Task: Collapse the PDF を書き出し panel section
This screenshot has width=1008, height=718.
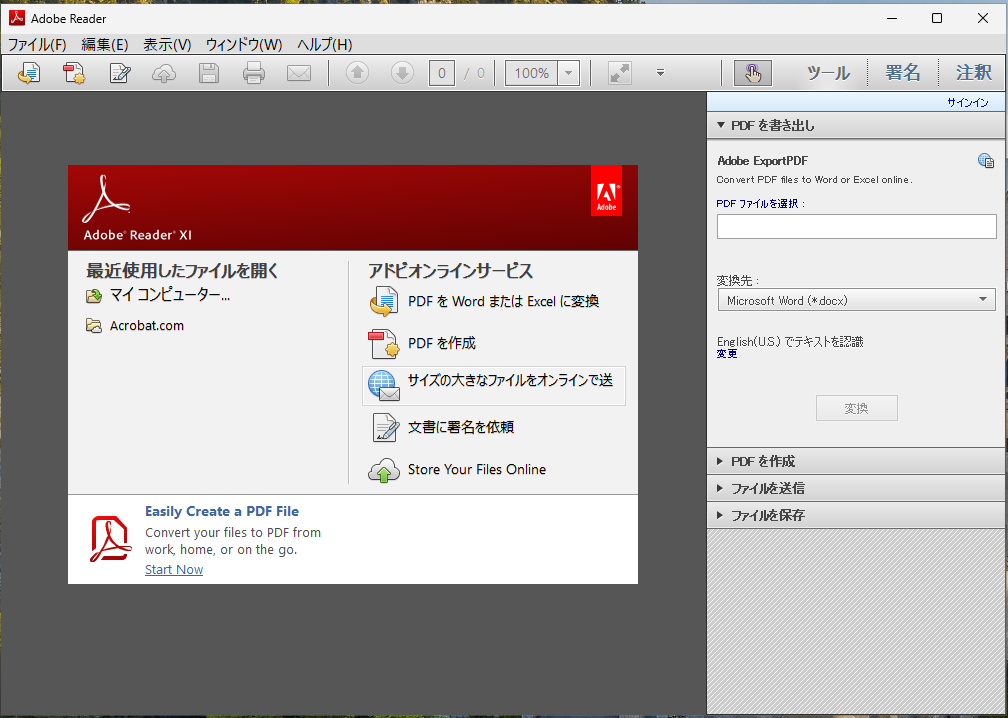Action: coord(772,125)
